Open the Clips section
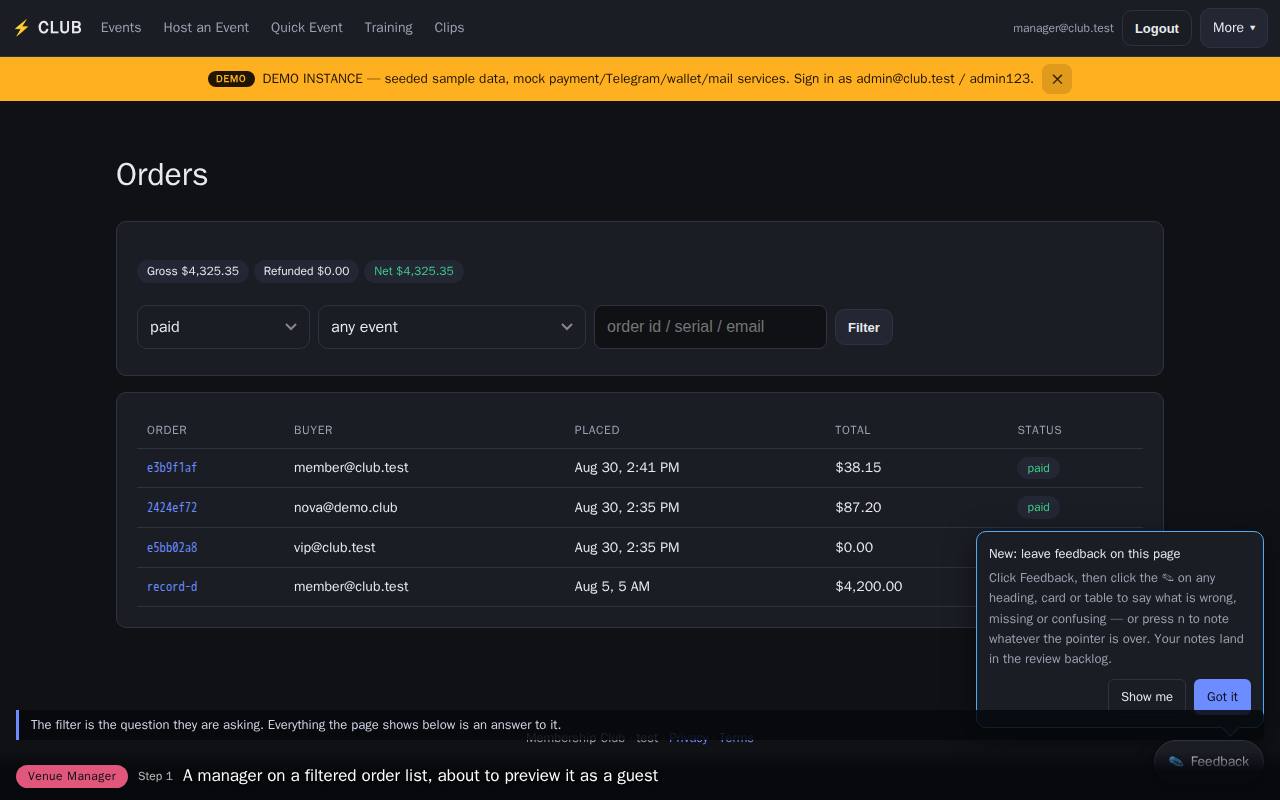1280x800 pixels. coord(449,28)
